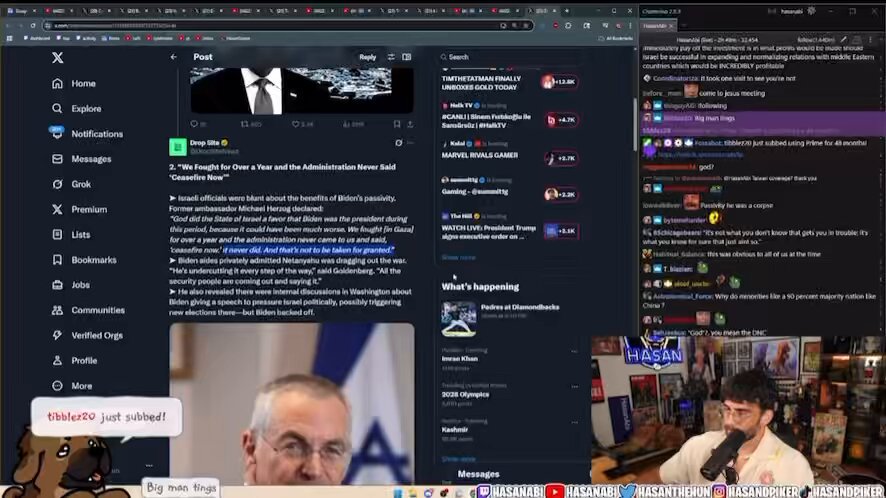The width and height of the screenshot is (886, 498).
Task: Open Chatterino settings gear icon
Action: [811, 11]
